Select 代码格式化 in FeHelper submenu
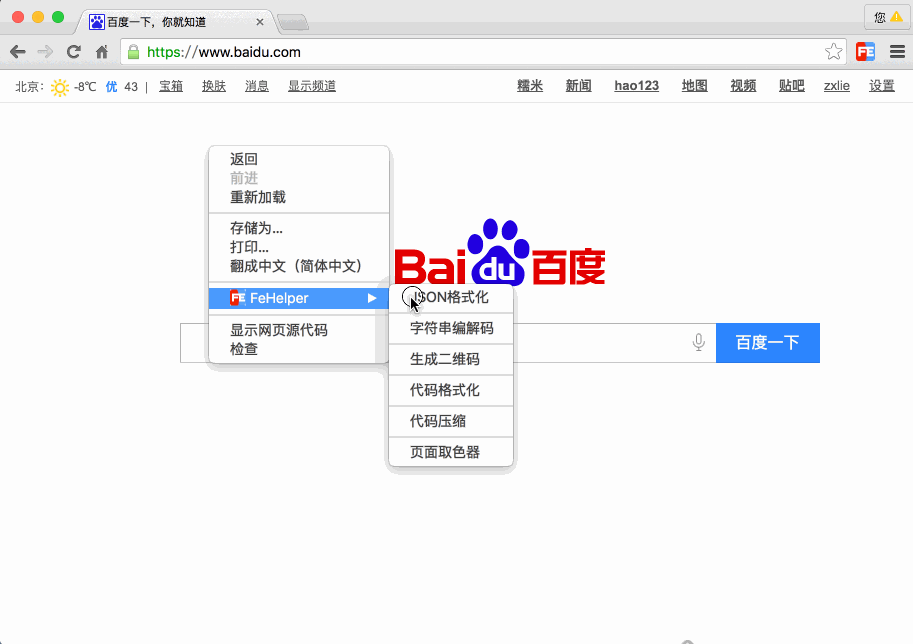Viewport: 913px width, 644px height. coord(451,390)
